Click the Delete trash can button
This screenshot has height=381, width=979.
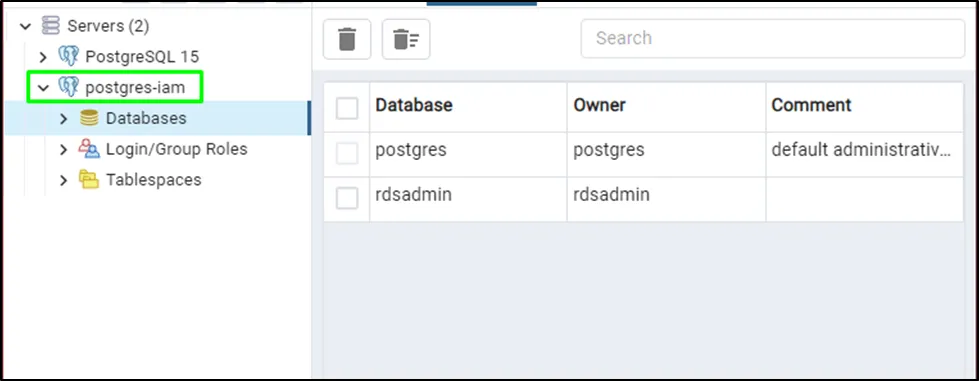coord(347,39)
